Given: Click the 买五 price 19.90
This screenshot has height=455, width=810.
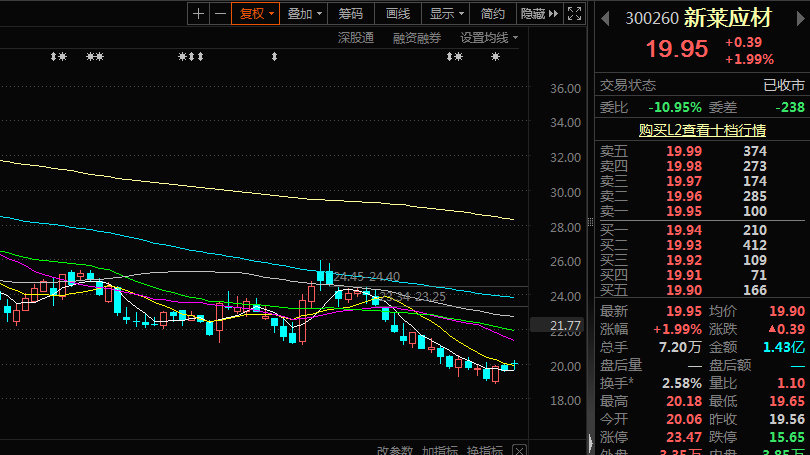Looking at the screenshot, I should tap(684, 290).
